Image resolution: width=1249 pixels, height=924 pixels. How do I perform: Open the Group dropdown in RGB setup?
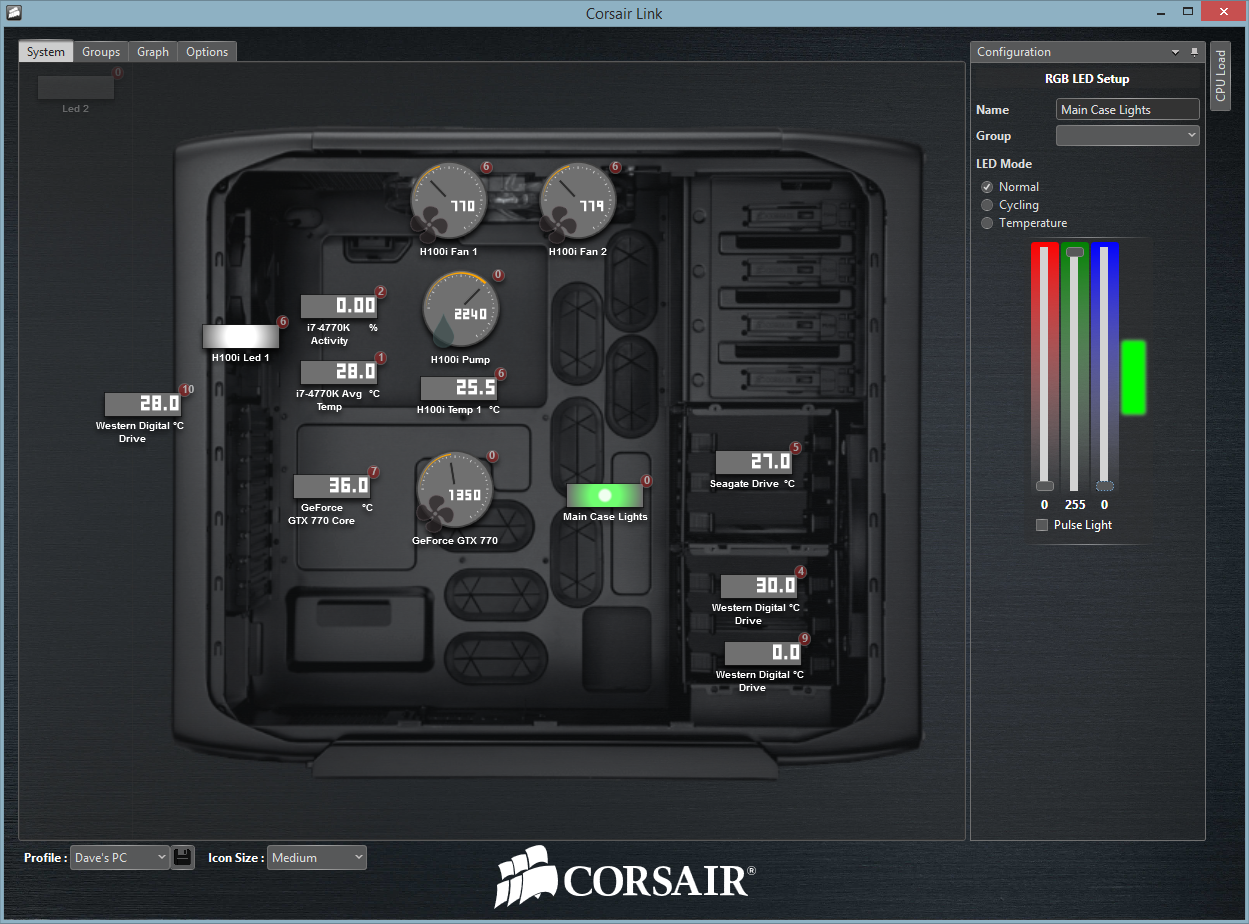(1127, 135)
